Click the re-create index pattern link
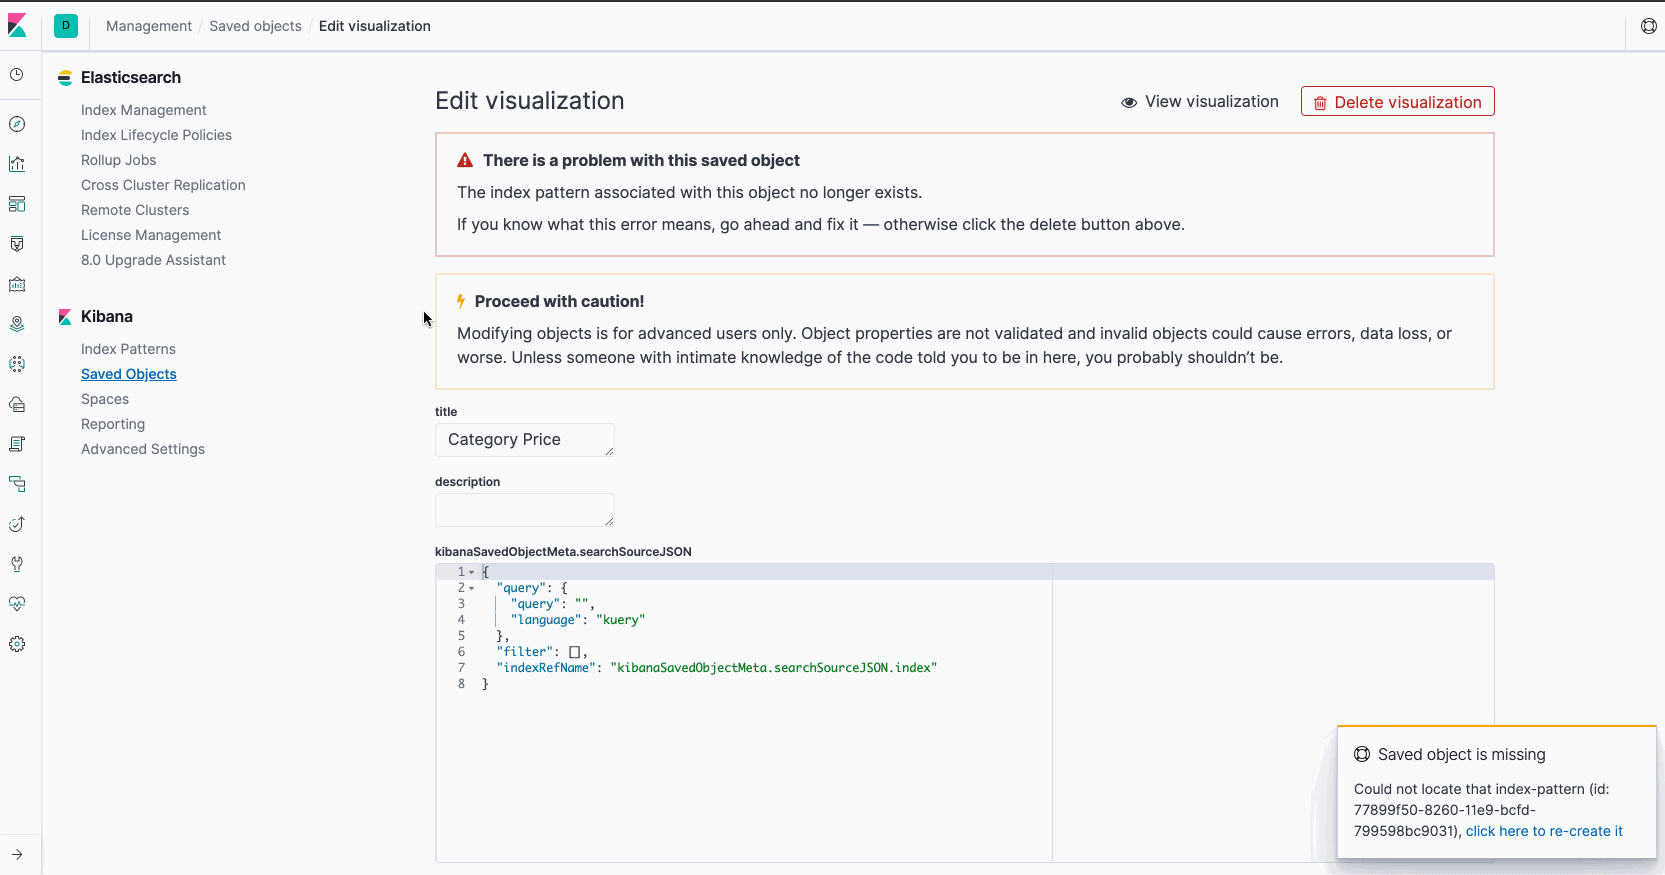The width and height of the screenshot is (1665, 875). point(1544,831)
